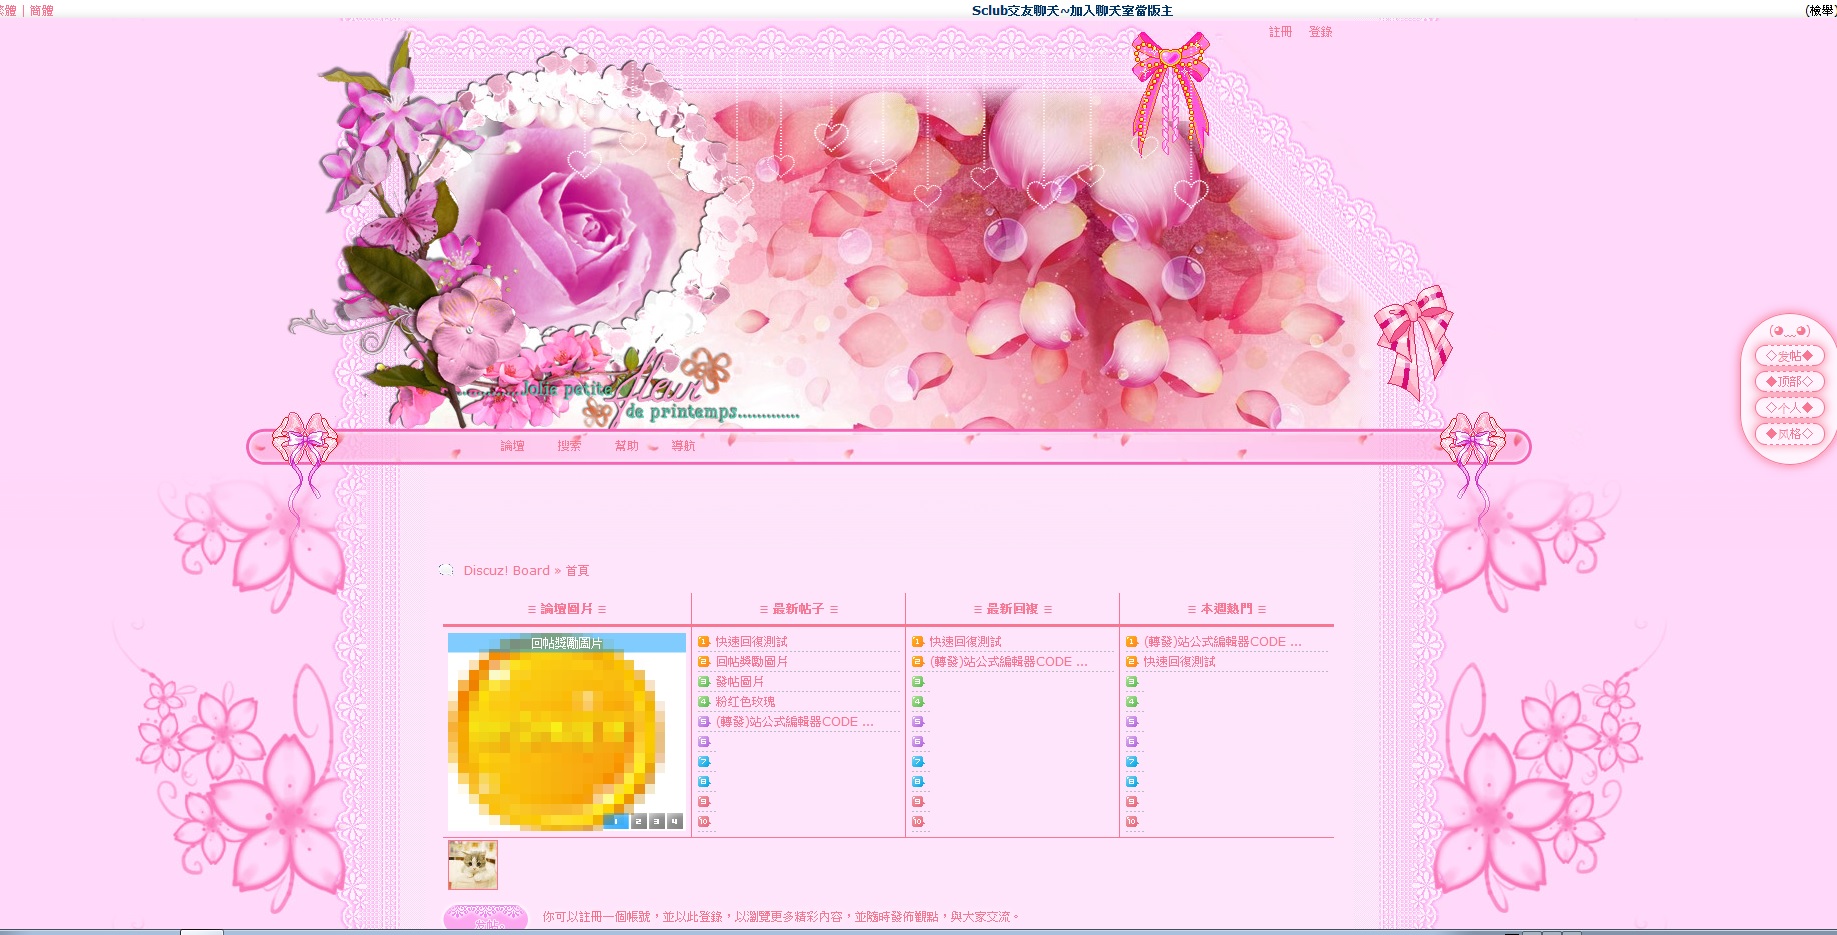Switch to 簡體 language link

pos(42,11)
